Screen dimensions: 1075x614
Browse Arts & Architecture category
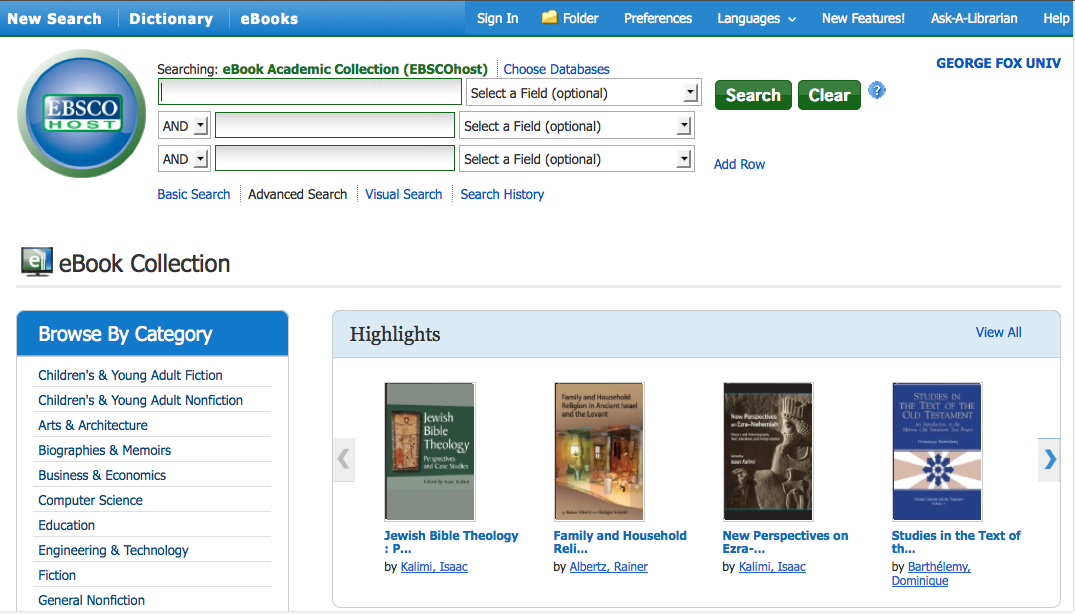[93, 426]
